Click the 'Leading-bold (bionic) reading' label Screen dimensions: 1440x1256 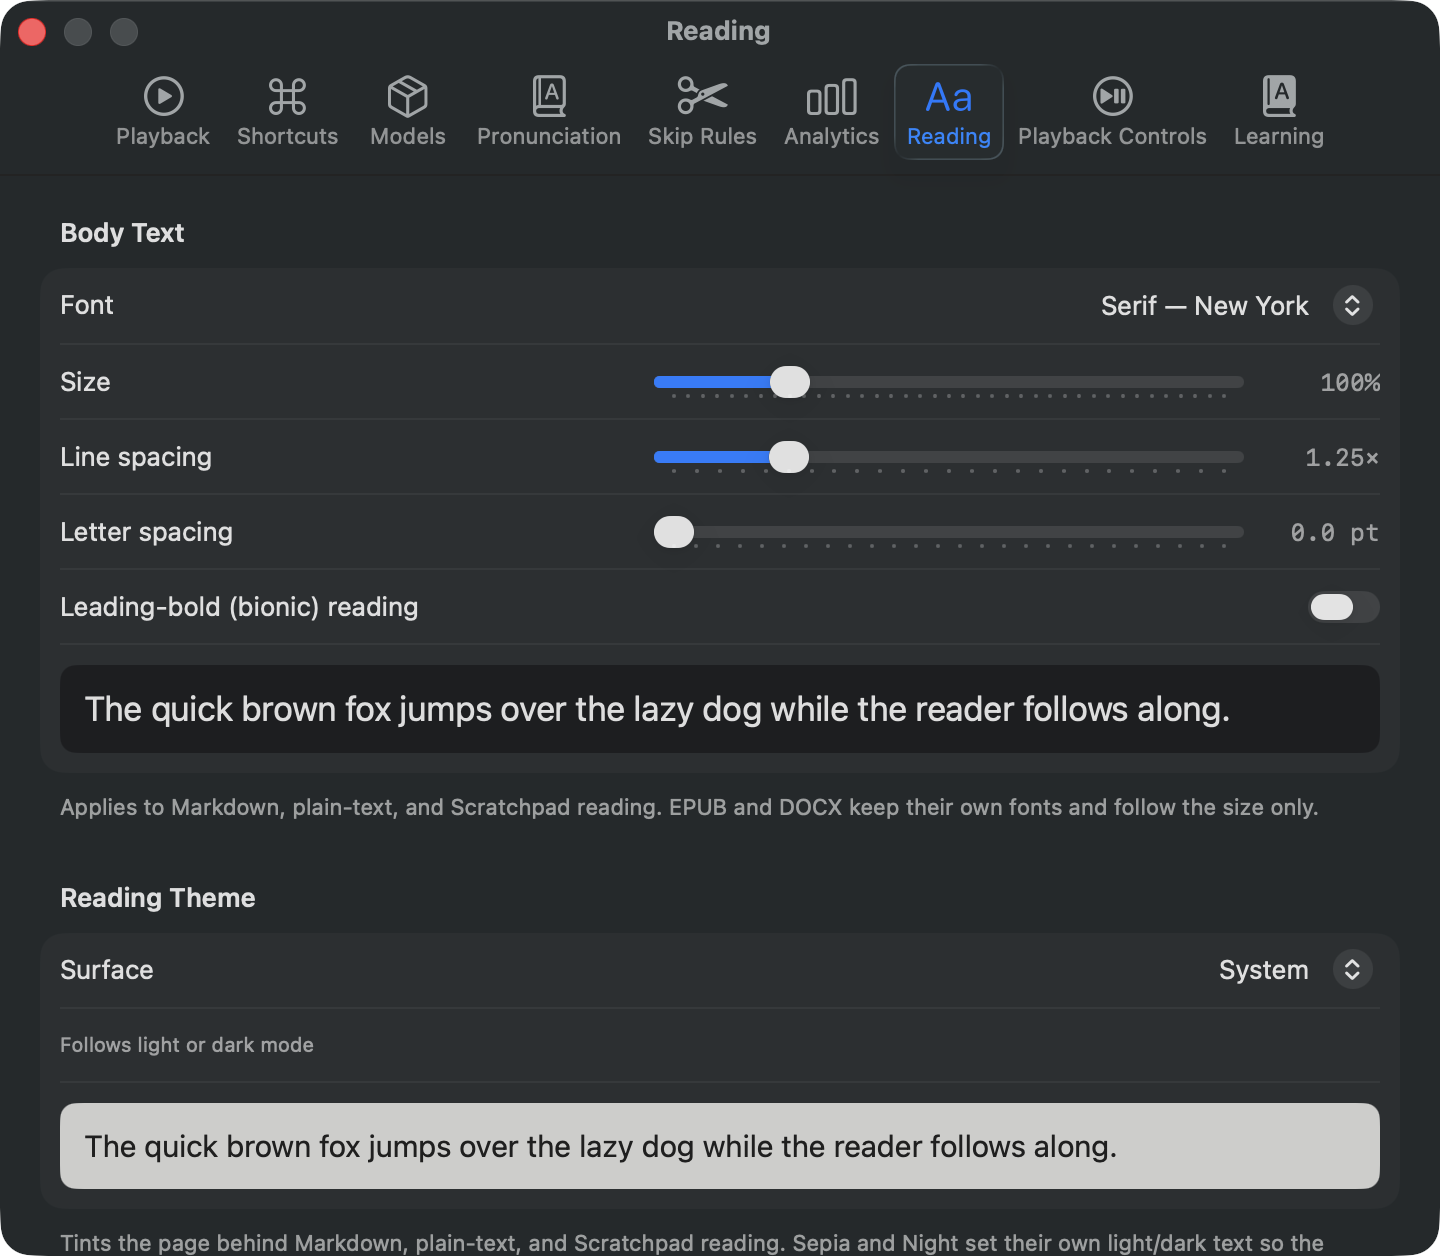click(239, 607)
